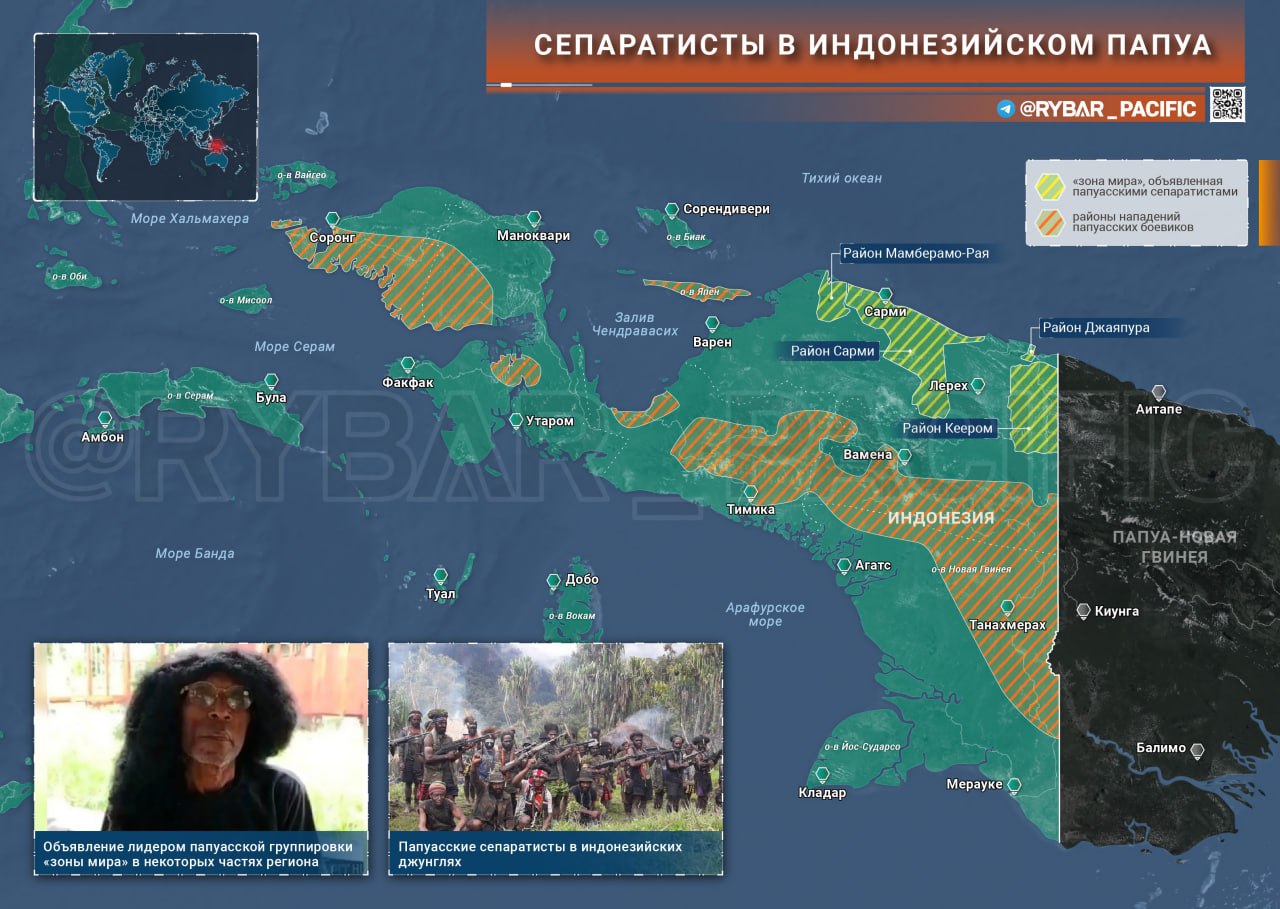Click the orange striped attack areas legend swatch
Screen dimensions: 1280x909
point(1050,222)
